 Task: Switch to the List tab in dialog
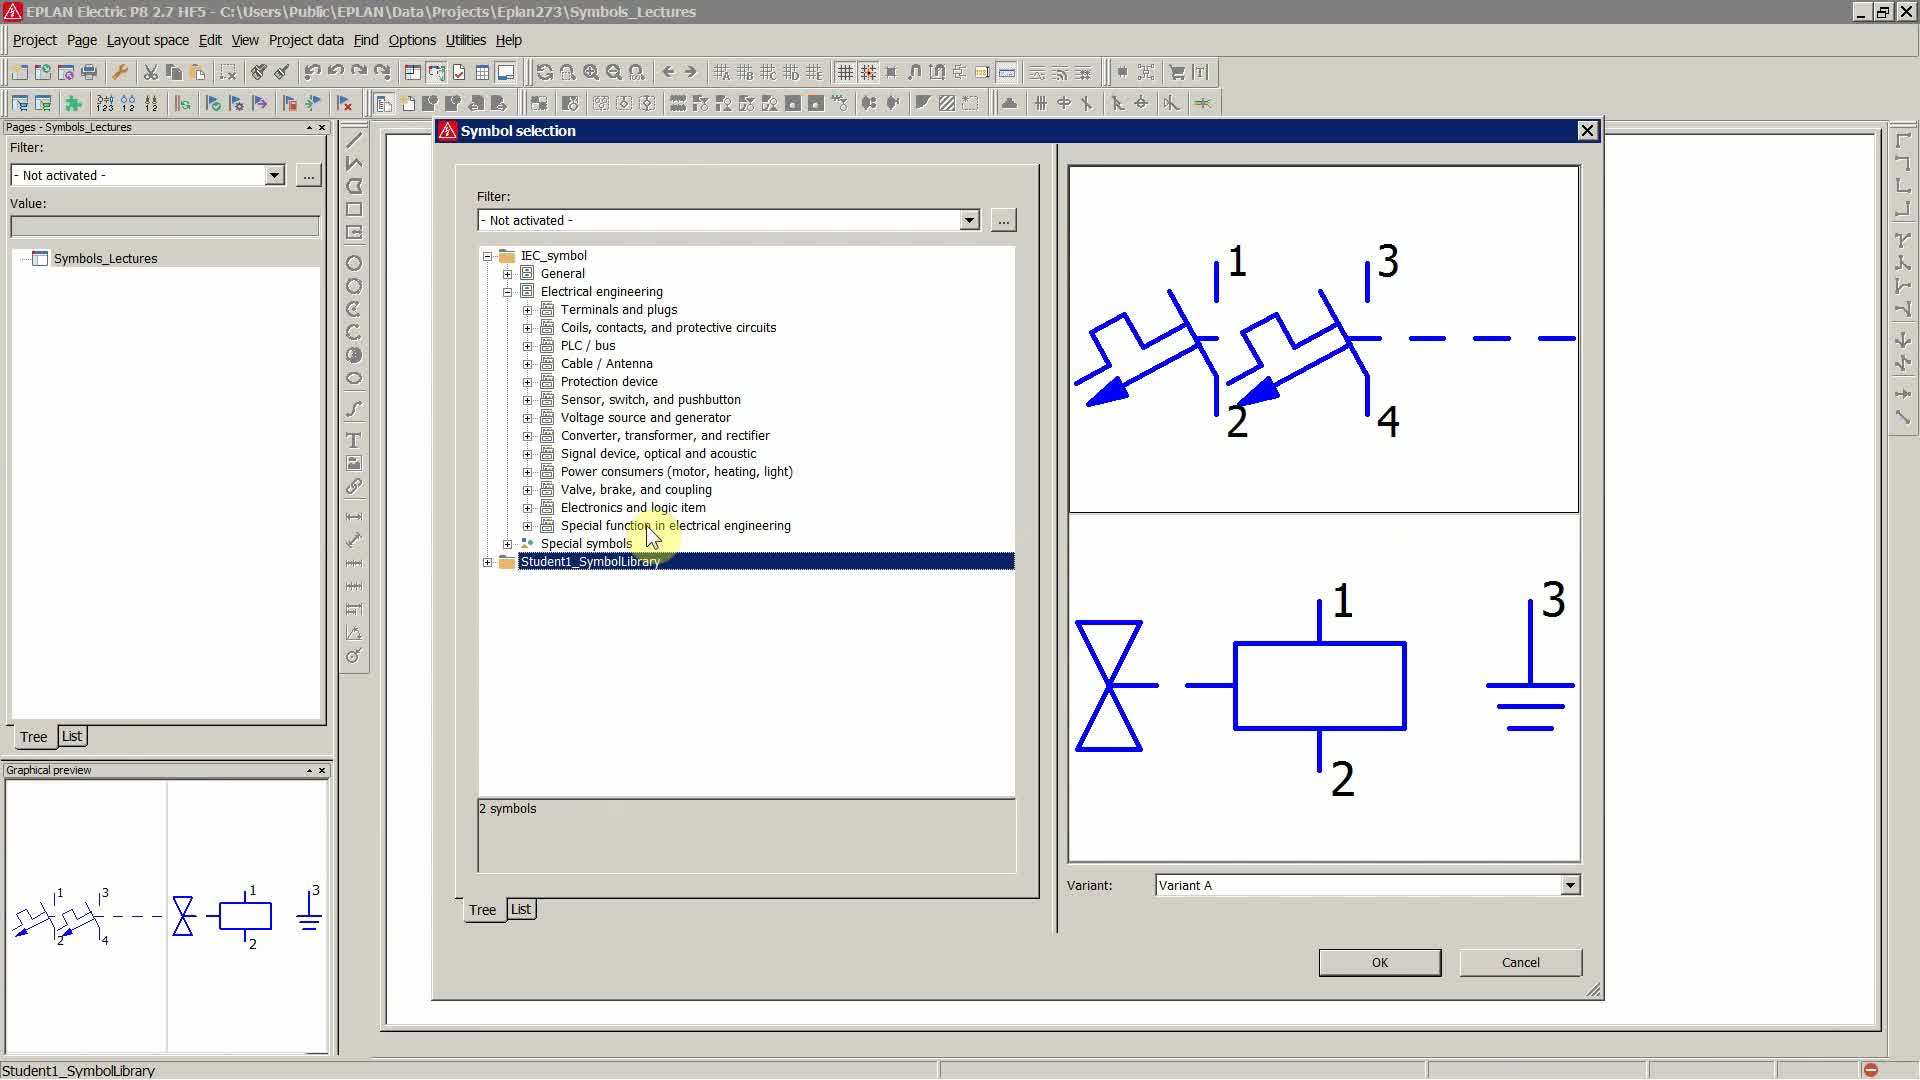521,909
